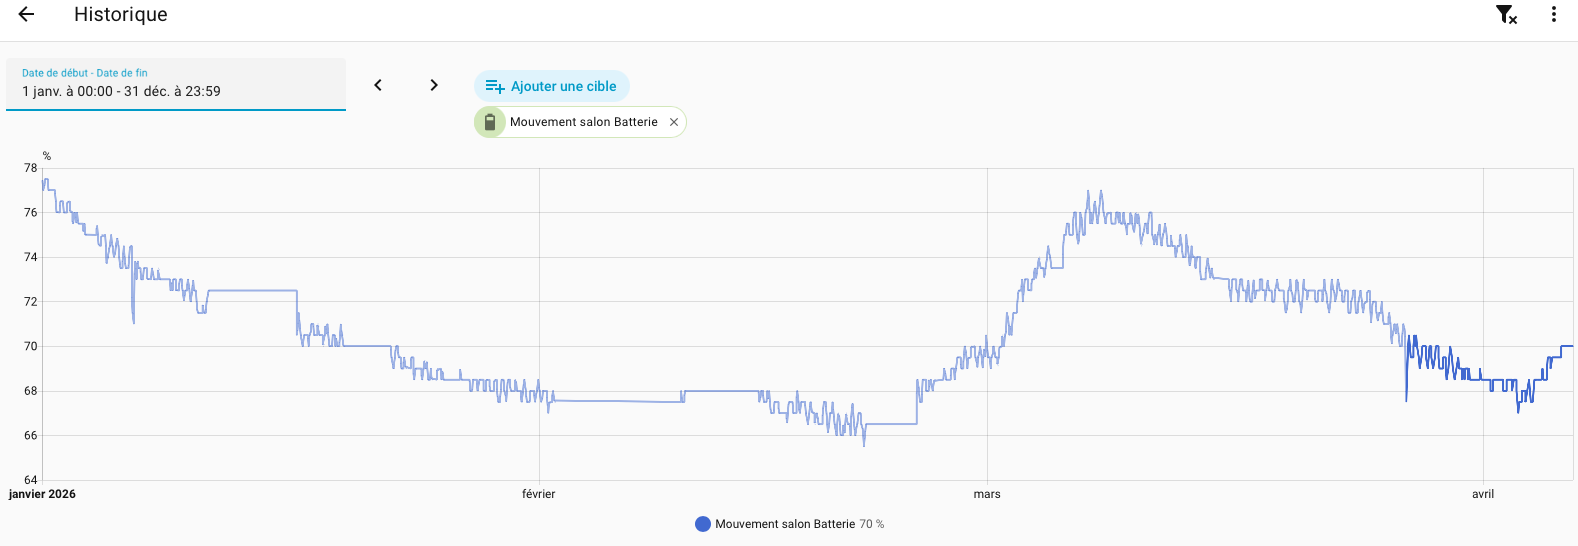Screen dimensions: 1578x546
Task: Click the legend text Mouvement salon Batterie
Action: [785, 524]
